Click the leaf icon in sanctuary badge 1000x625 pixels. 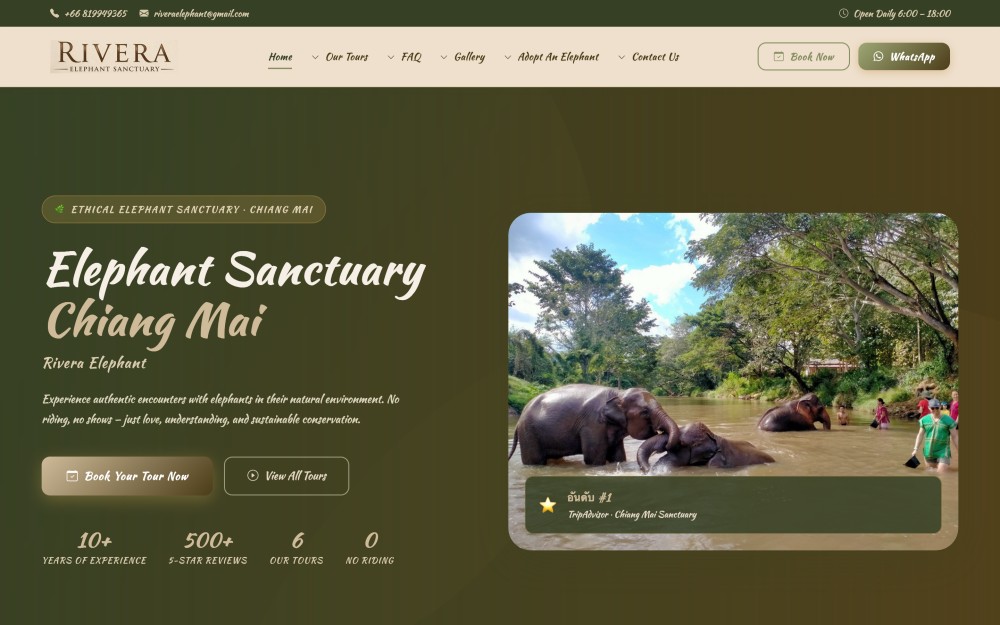[59, 209]
